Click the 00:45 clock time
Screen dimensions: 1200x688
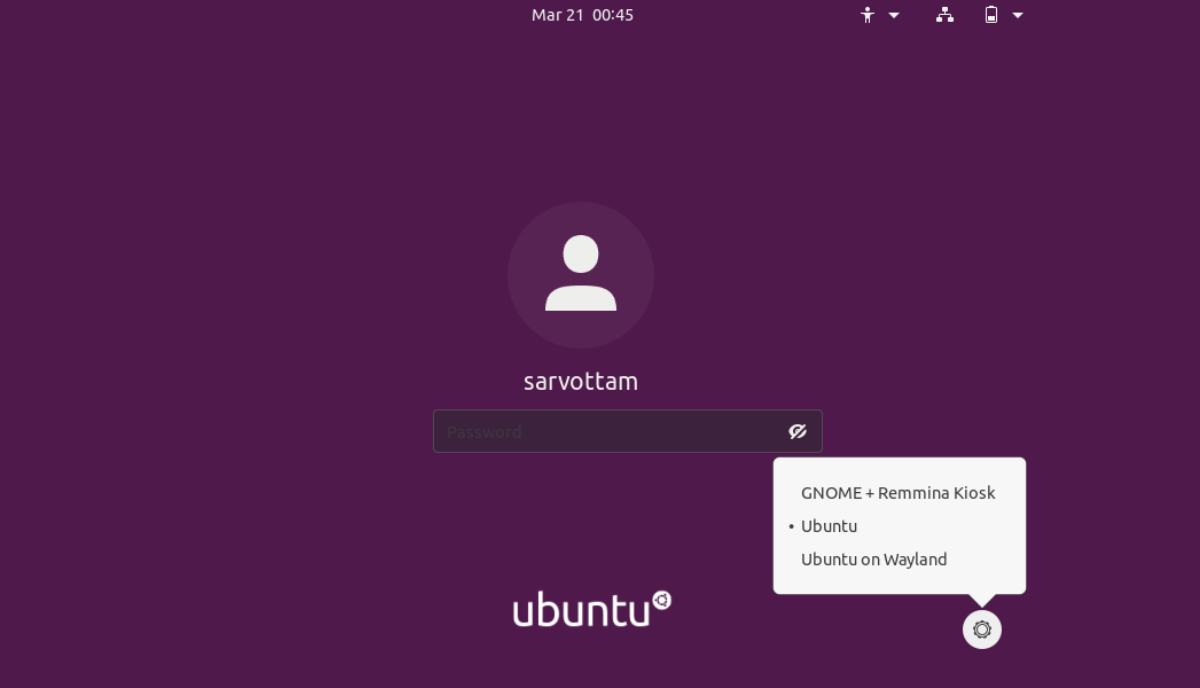[x=613, y=15]
